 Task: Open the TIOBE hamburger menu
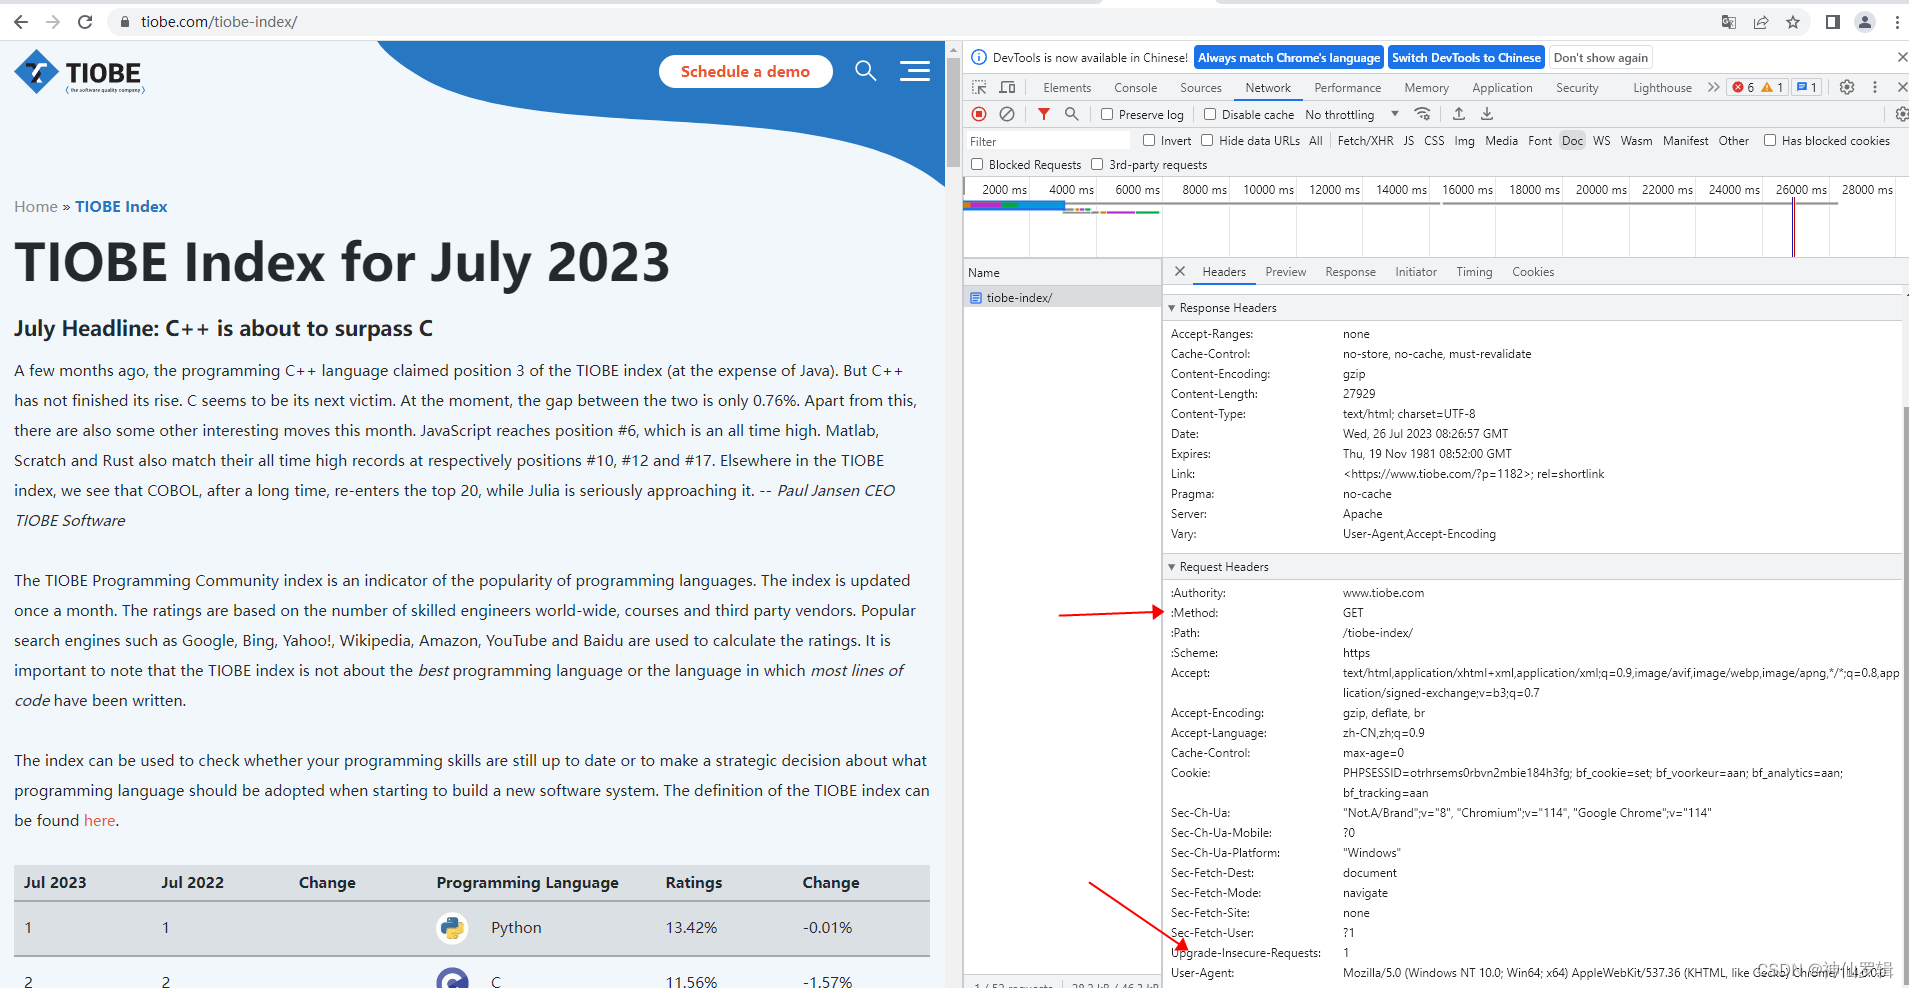(914, 71)
